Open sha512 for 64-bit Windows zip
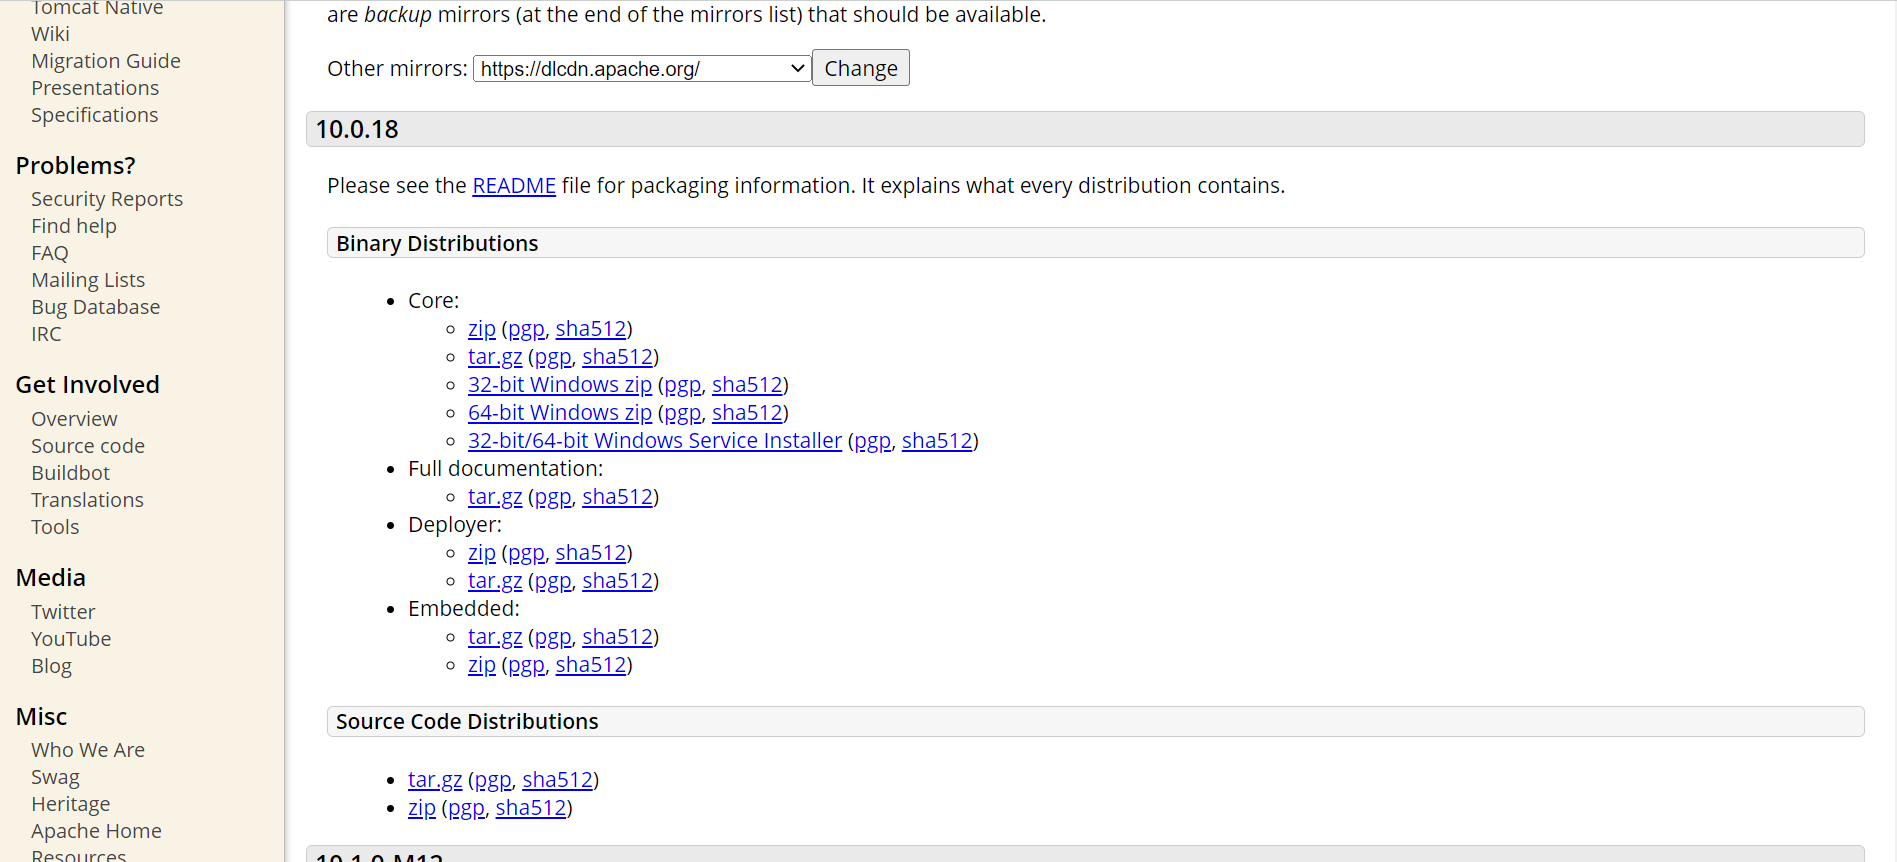Image resolution: width=1897 pixels, height=862 pixels. 747,413
